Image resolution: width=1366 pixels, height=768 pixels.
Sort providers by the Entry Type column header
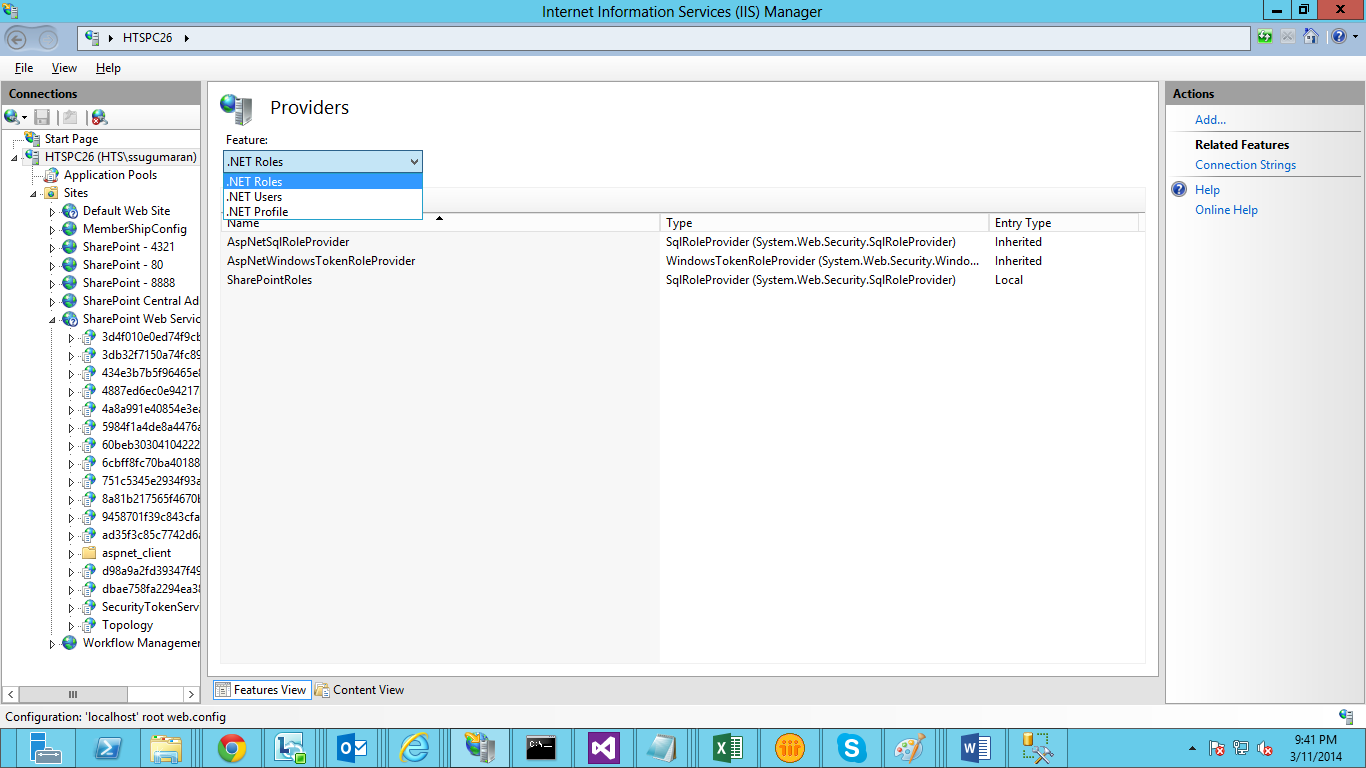pos(1063,223)
